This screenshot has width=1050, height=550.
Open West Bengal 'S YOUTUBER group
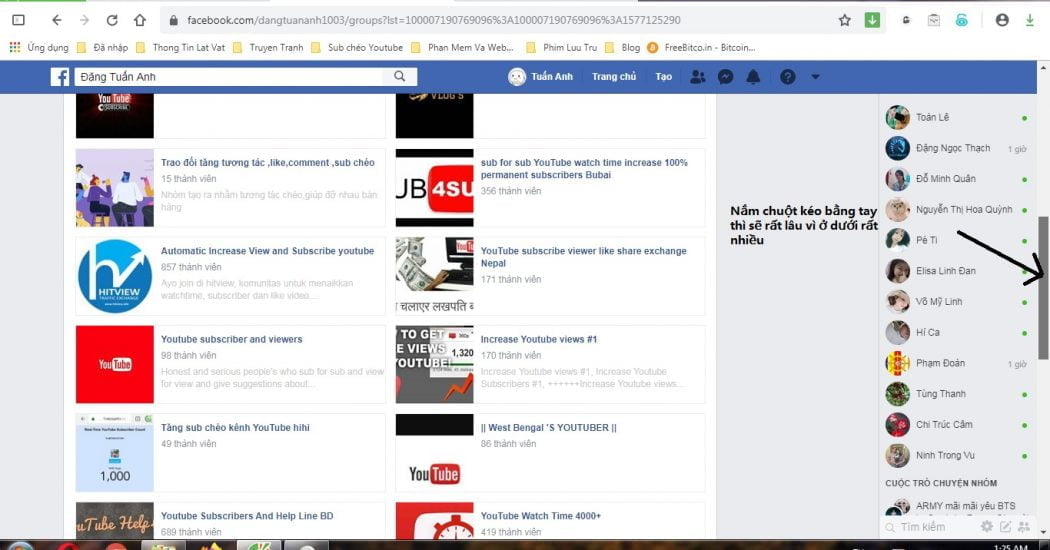(x=548, y=427)
